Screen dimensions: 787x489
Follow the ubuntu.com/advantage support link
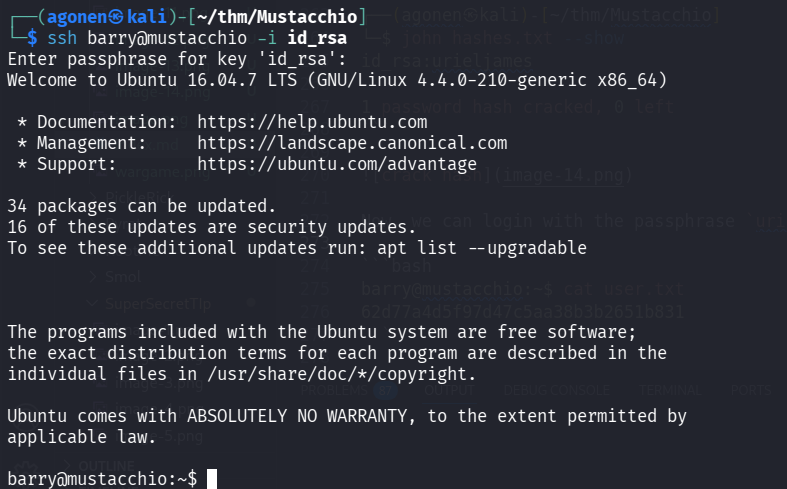(337, 164)
